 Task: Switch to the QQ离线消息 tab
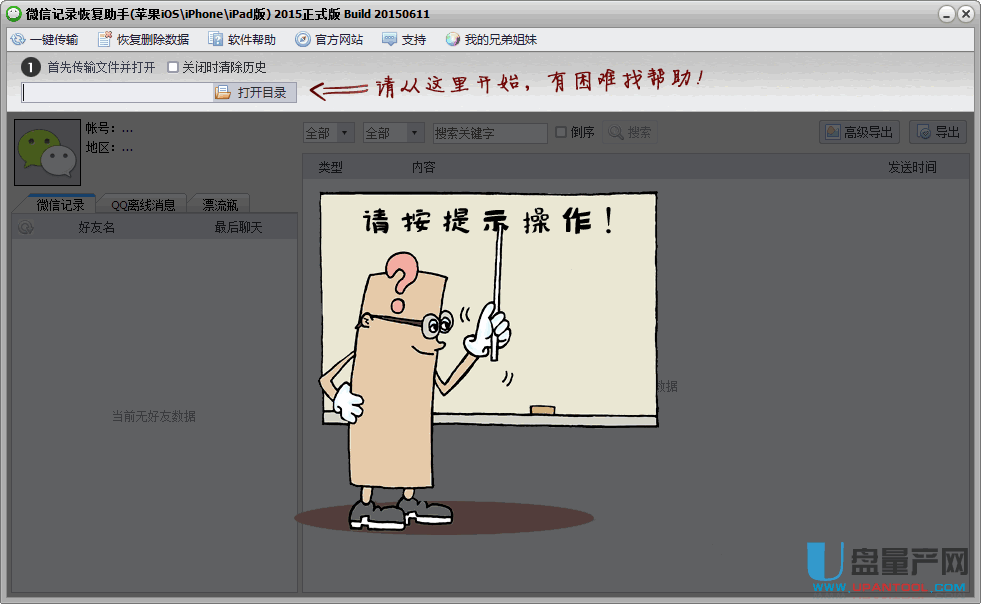[x=143, y=204]
